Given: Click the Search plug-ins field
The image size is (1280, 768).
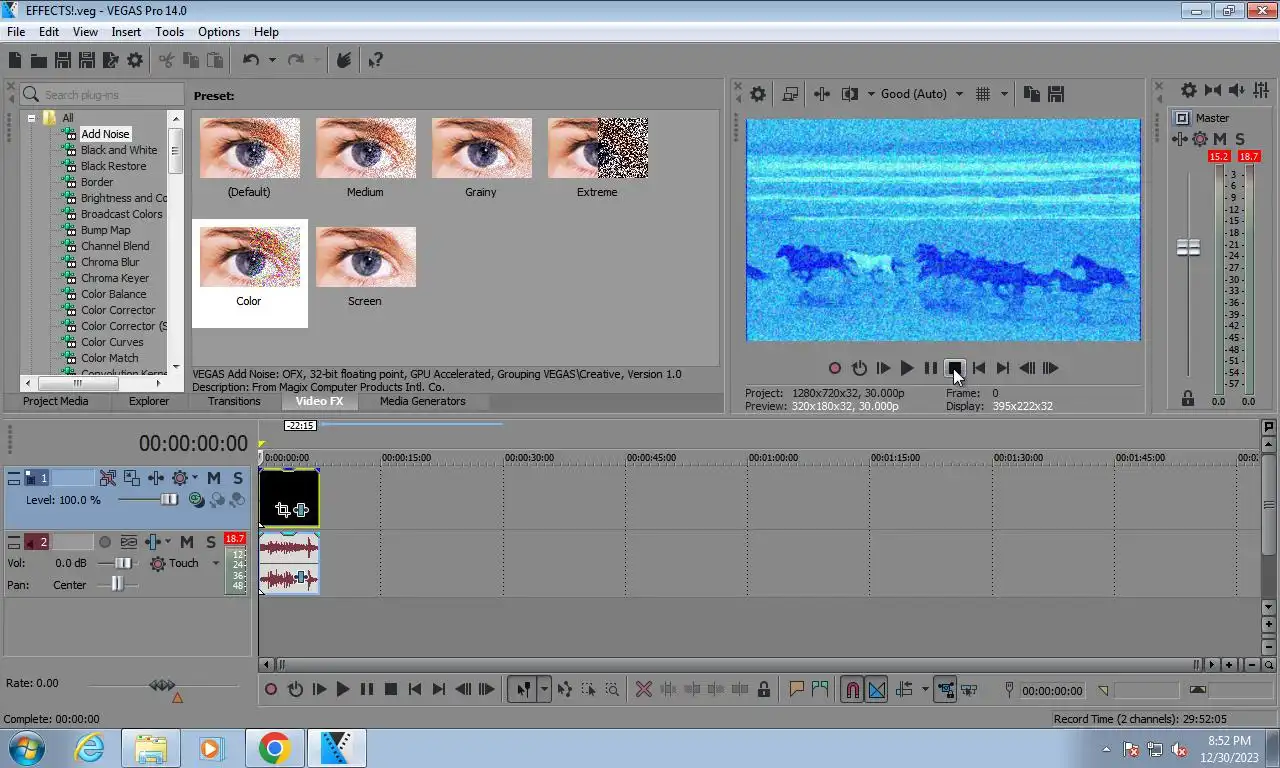Looking at the screenshot, I should [102, 94].
